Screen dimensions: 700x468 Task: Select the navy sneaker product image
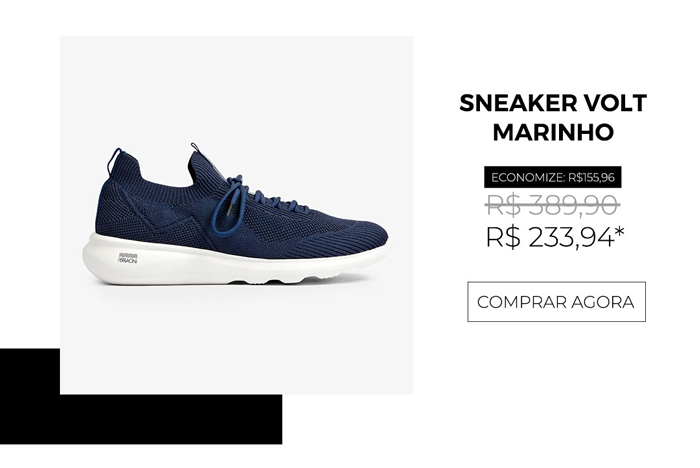tap(236, 215)
